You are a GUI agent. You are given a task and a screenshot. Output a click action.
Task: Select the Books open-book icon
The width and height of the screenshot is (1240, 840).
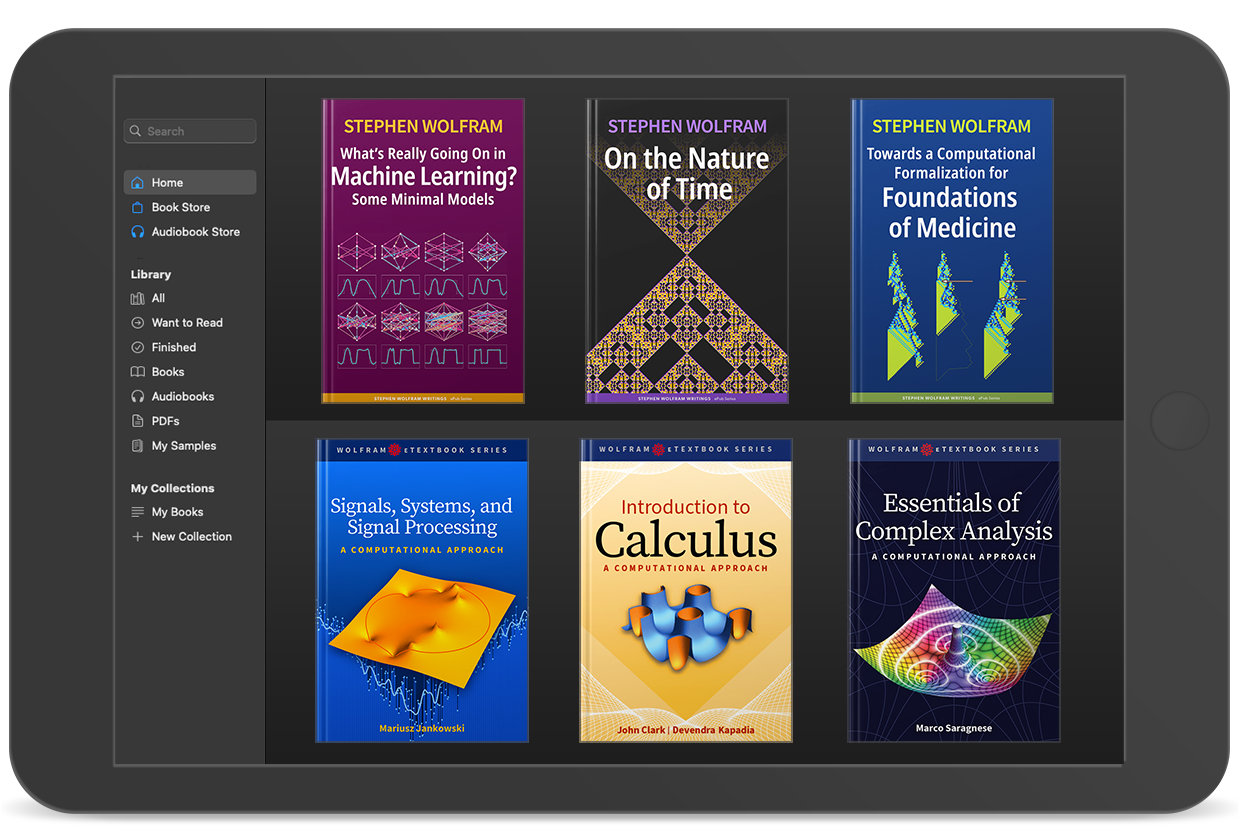(138, 371)
